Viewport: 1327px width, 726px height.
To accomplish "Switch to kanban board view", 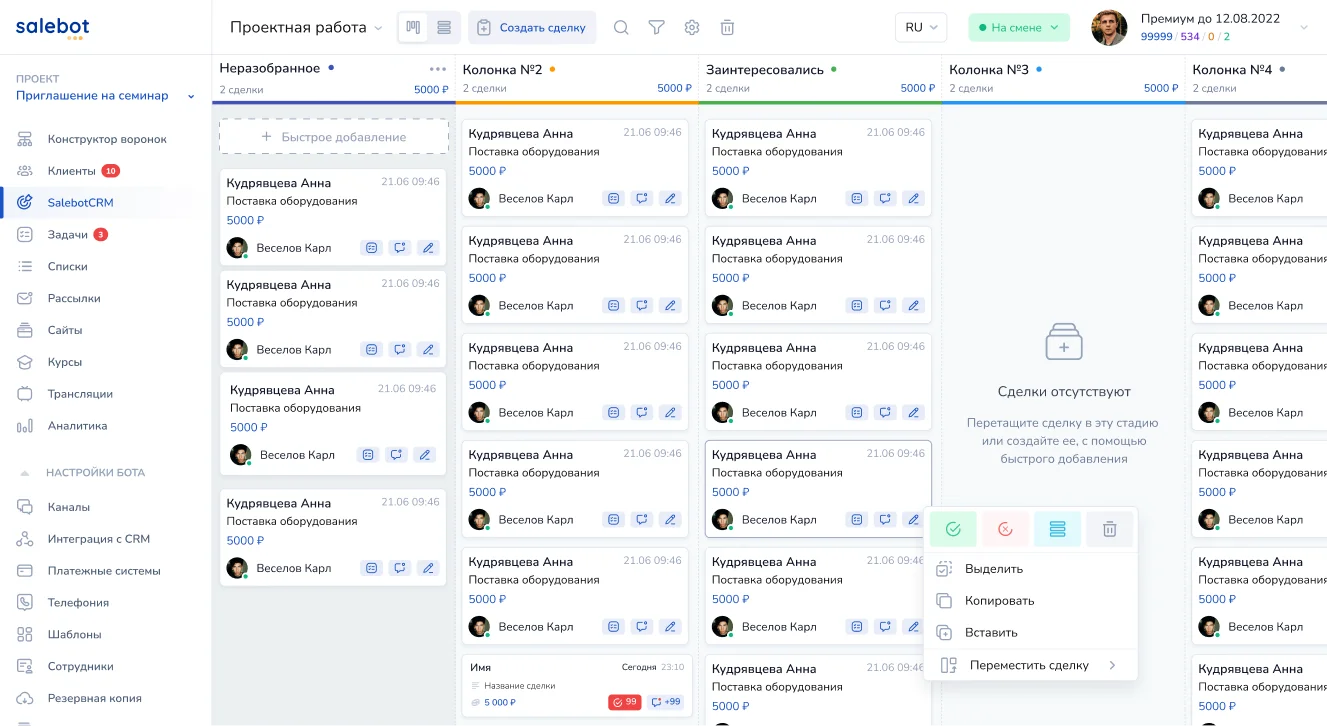I will click(413, 28).
